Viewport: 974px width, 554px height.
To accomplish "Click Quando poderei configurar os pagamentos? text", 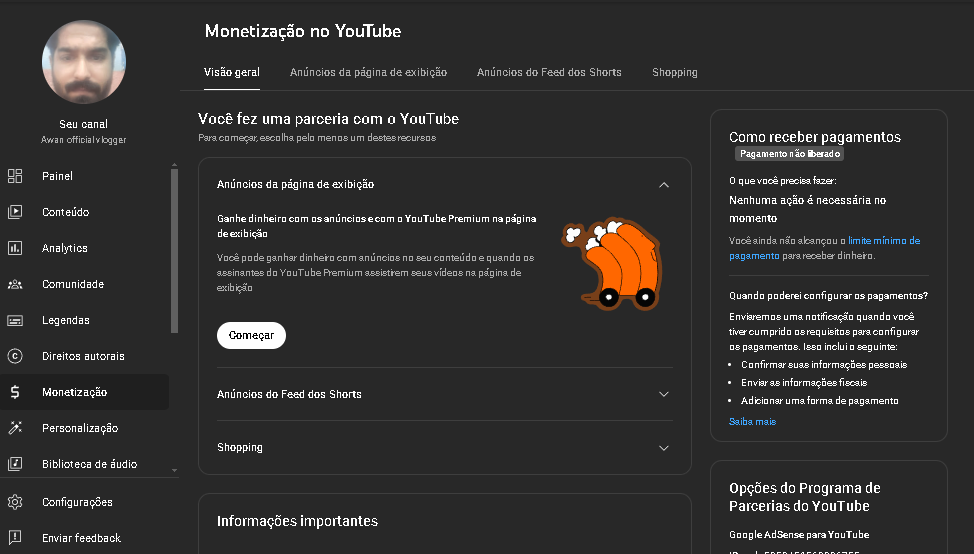I will pyautogui.click(x=828, y=296).
